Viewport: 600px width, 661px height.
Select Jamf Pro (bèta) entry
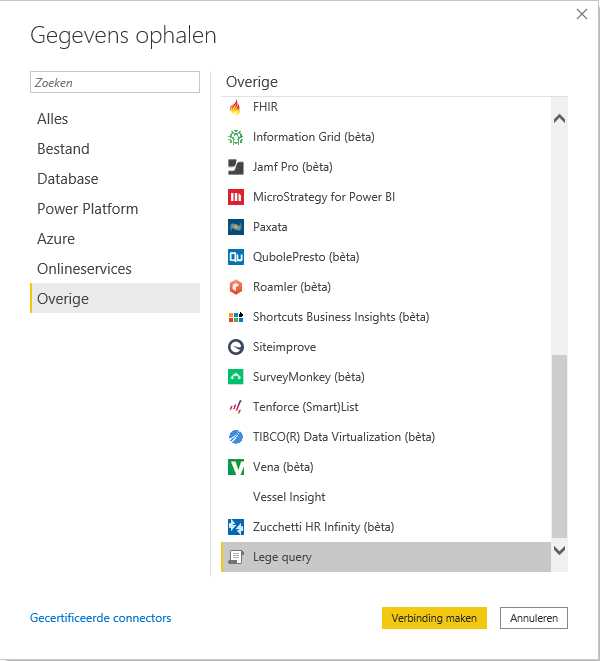[386, 167]
